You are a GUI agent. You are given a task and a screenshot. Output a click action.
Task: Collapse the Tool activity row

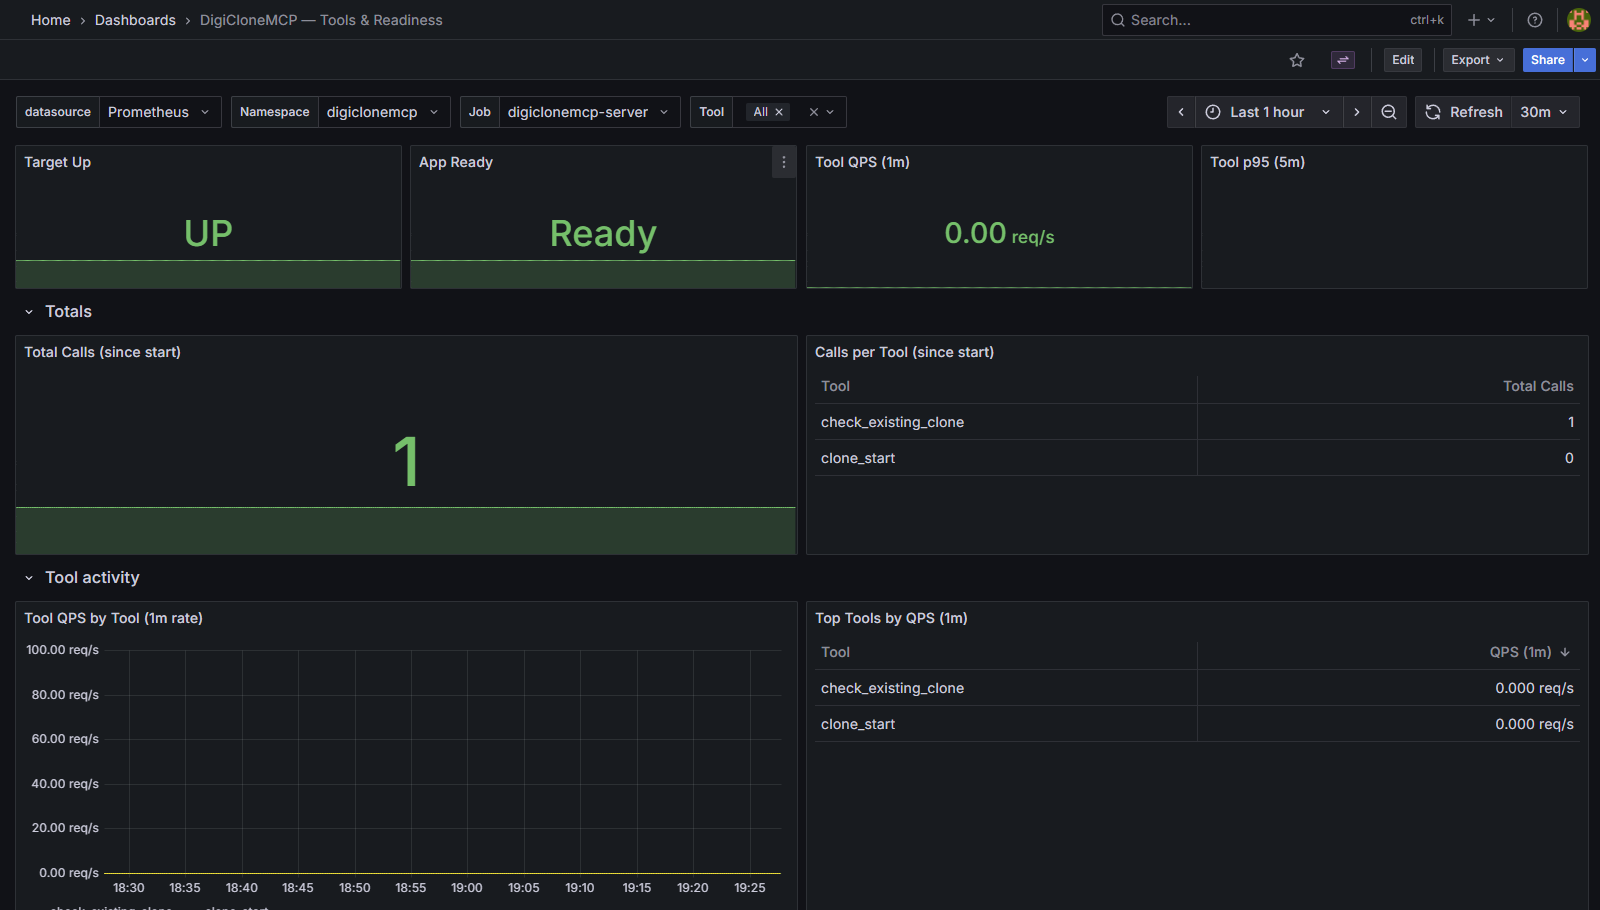(29, 578)
